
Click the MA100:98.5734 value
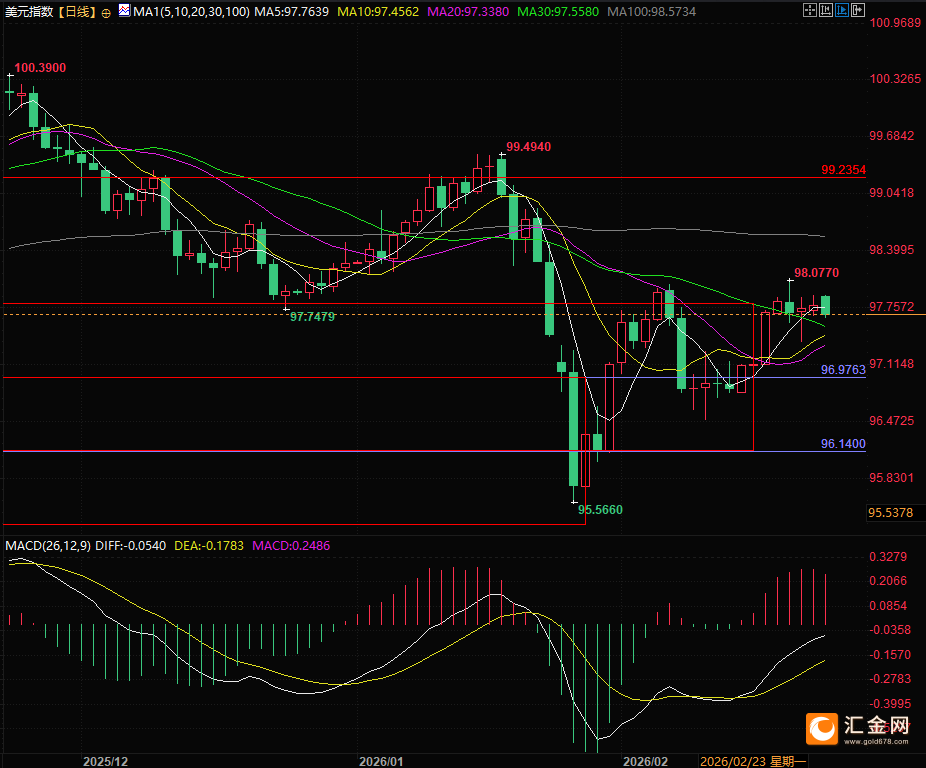651,12
